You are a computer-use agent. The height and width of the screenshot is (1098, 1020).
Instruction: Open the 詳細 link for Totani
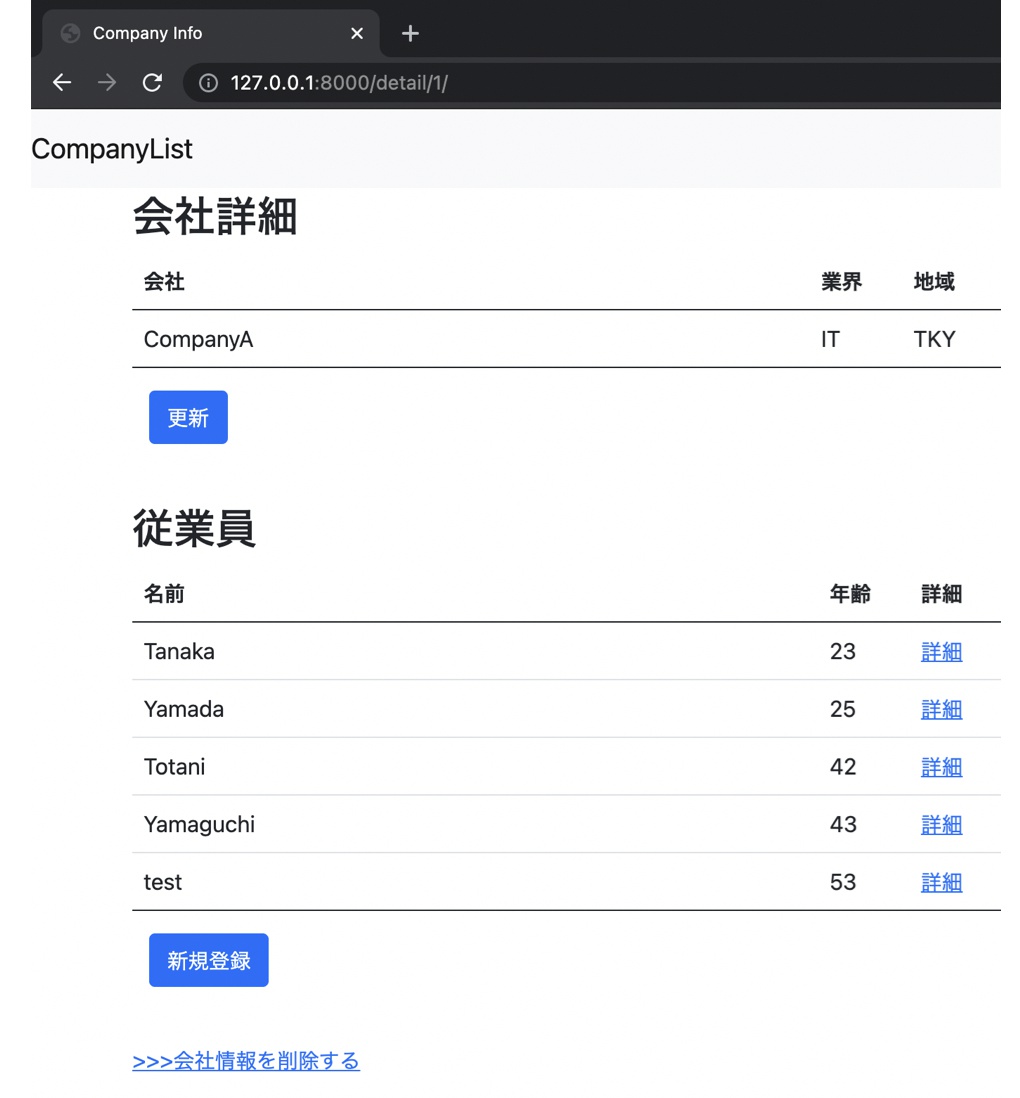tap(941, 766)
